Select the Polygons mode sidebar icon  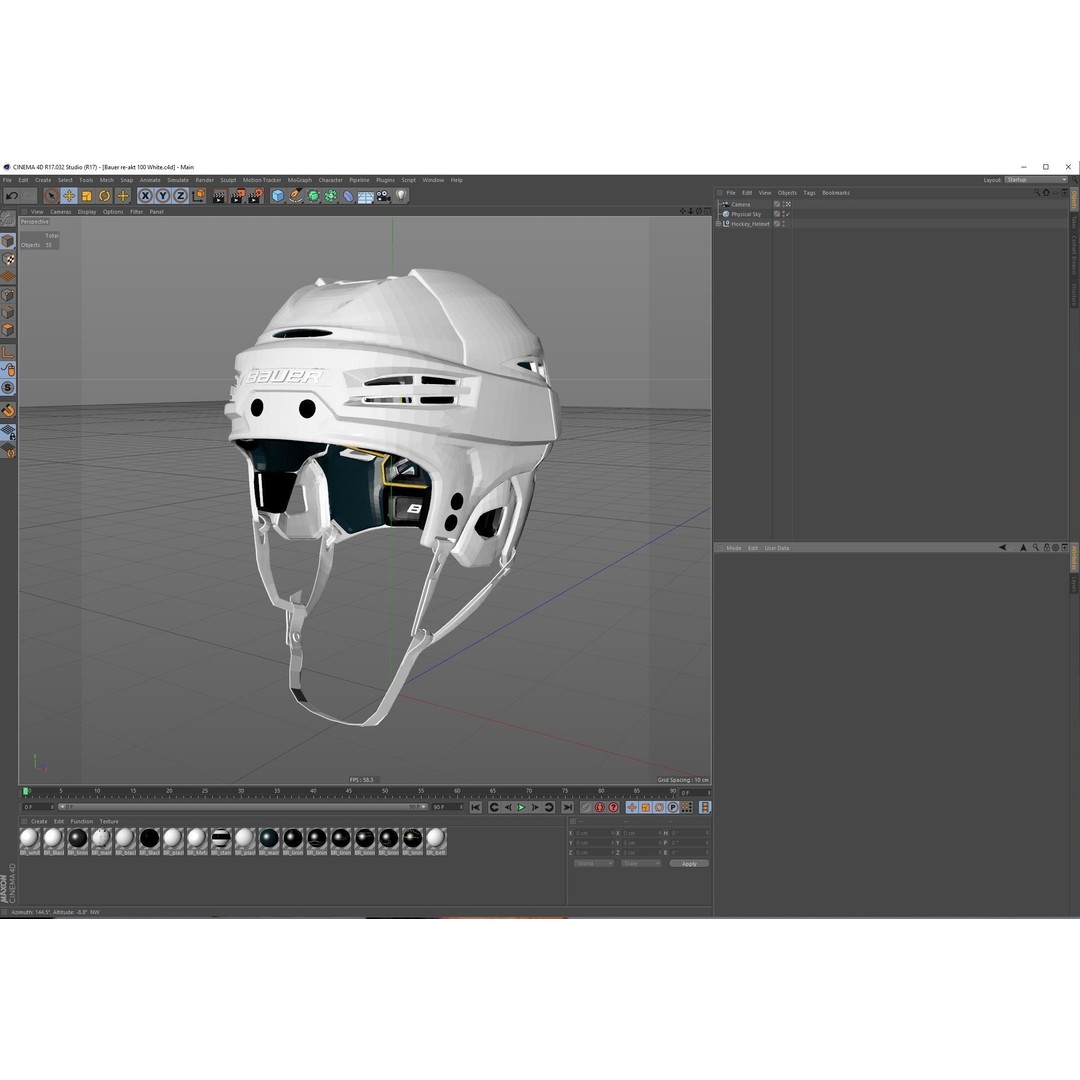tap(8, 331)
